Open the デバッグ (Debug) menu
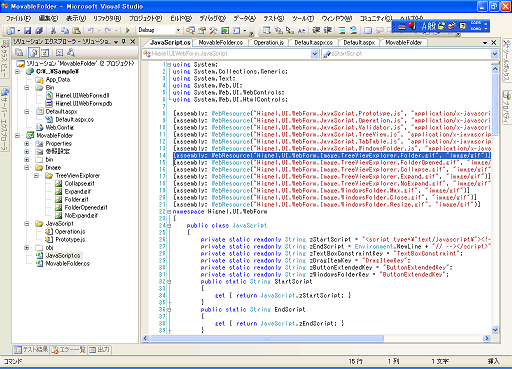 coord(213,18)
